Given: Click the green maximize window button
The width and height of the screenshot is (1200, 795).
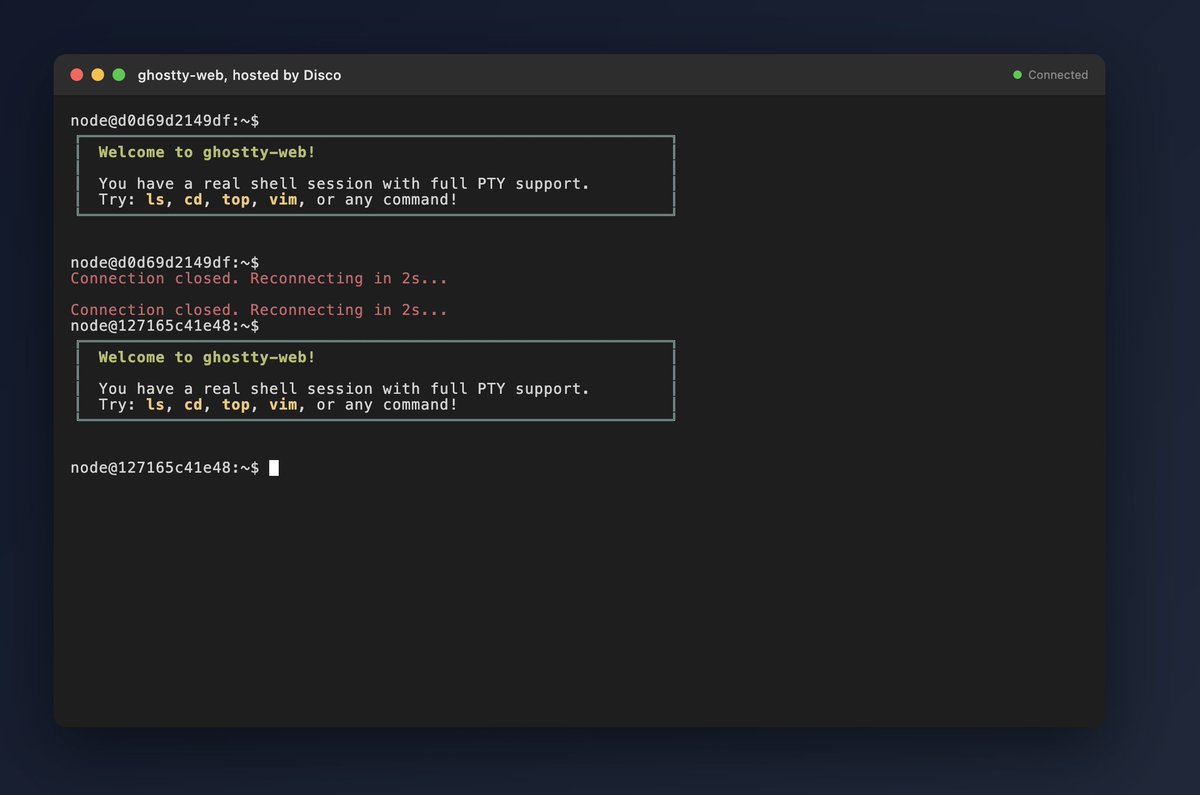Looking at the screenshot, I should coord(119,75).
